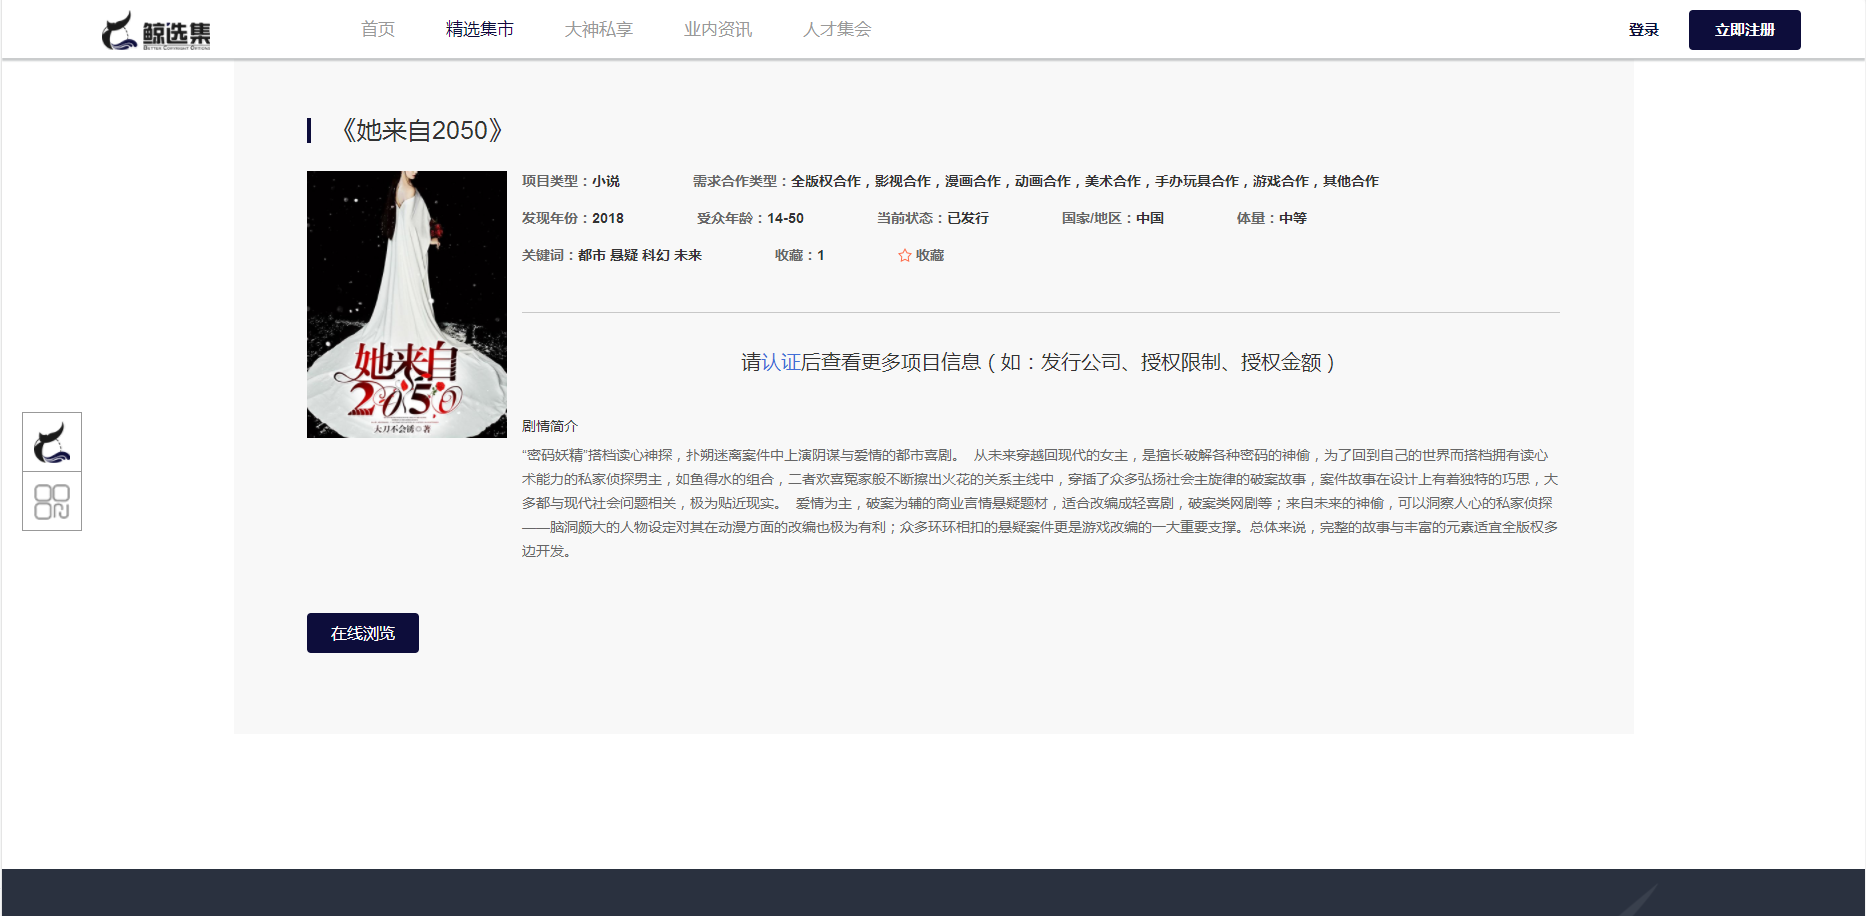Click the 立即注册 register button

[x=1745, y=30]
